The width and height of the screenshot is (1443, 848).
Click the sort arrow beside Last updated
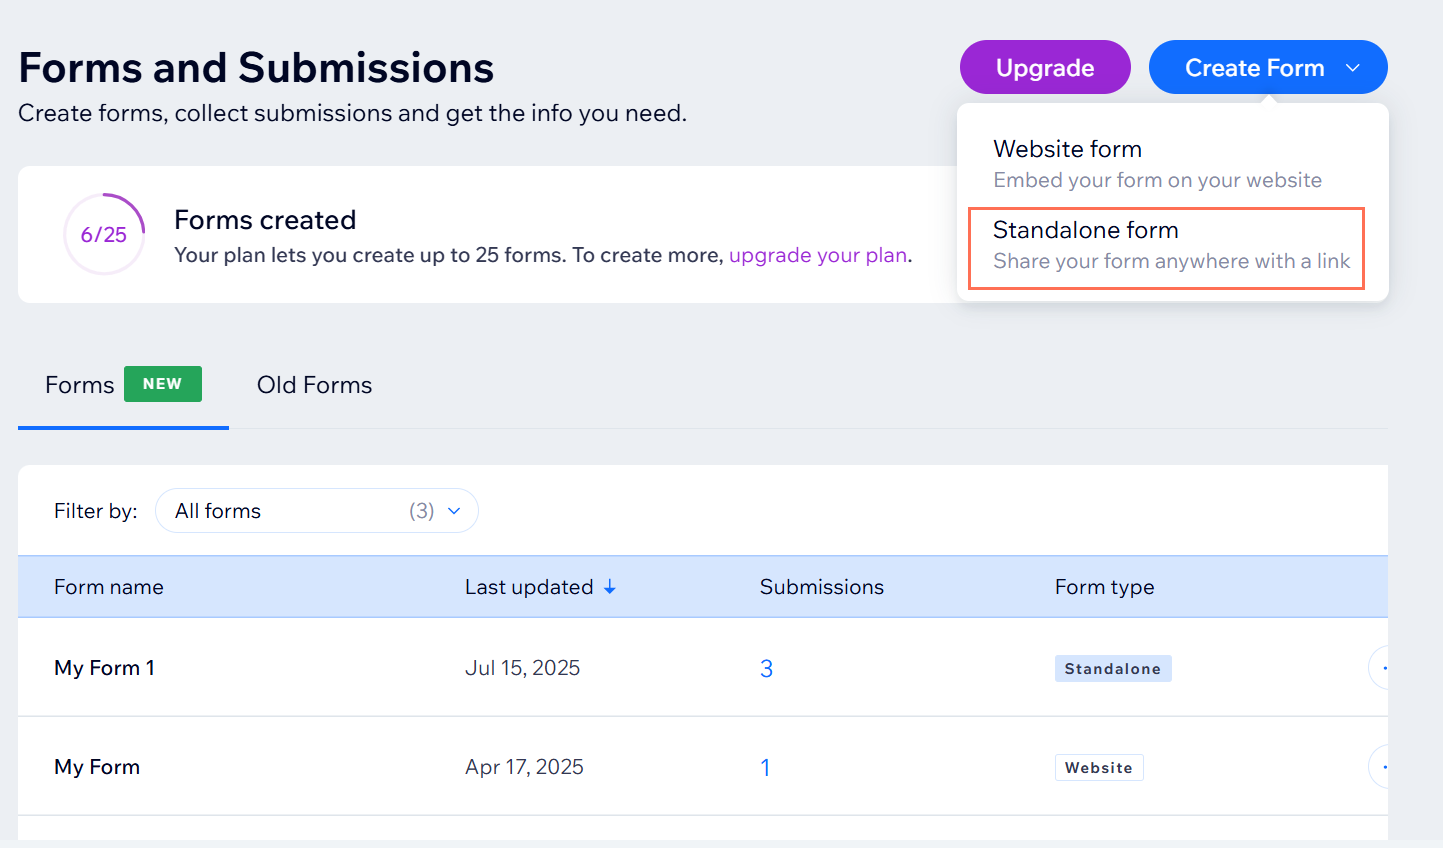[609, 587]
